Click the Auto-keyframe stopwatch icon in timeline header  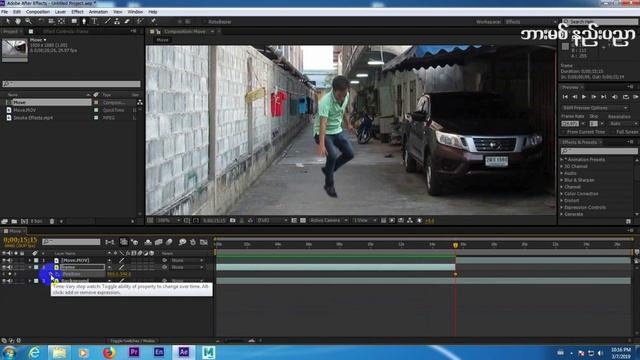[193, 242]
